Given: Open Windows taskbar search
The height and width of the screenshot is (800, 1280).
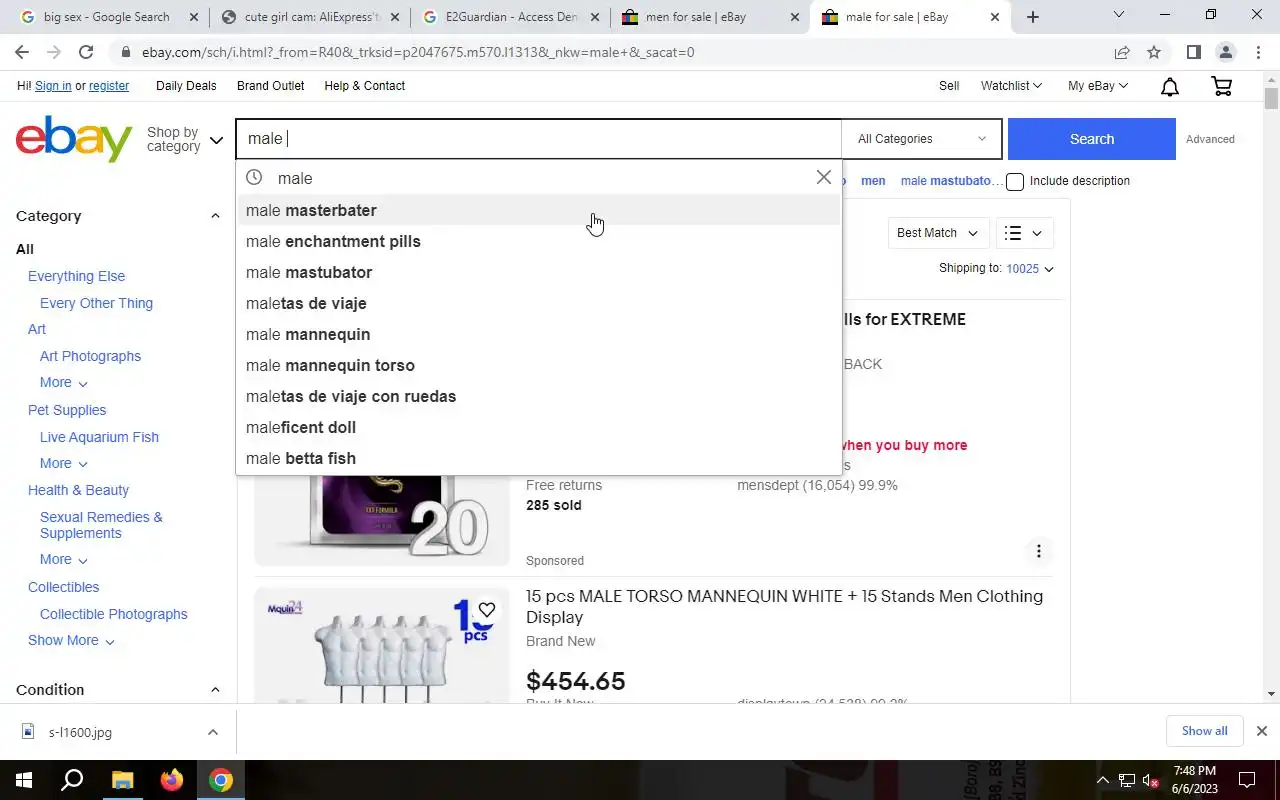Looking at the screenshot, I should [72, 780].
